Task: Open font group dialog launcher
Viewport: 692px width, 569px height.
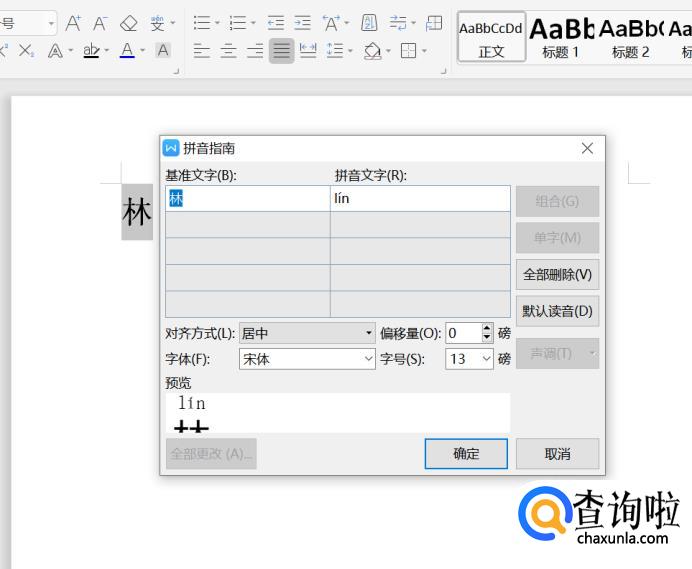Action: coord(176,71)
